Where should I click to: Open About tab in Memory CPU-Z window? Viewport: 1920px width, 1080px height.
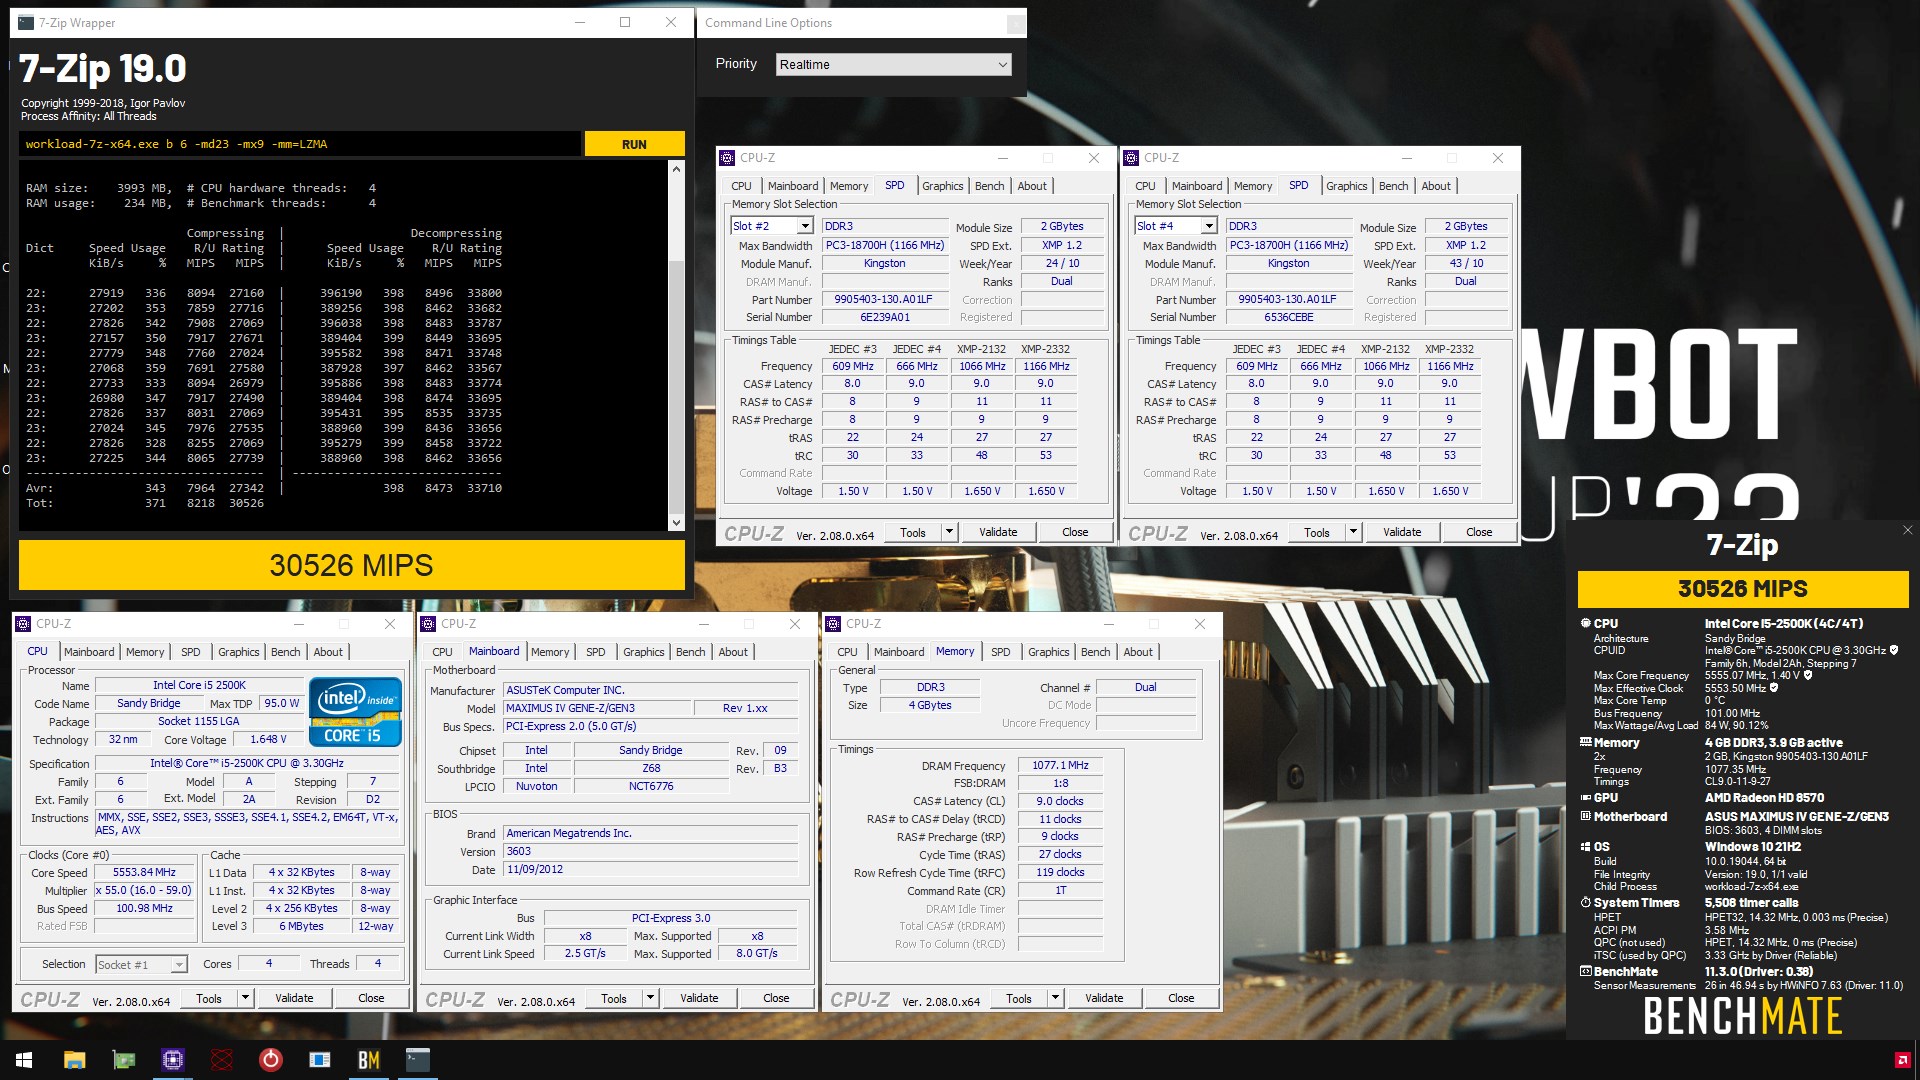coord(1138,652)
